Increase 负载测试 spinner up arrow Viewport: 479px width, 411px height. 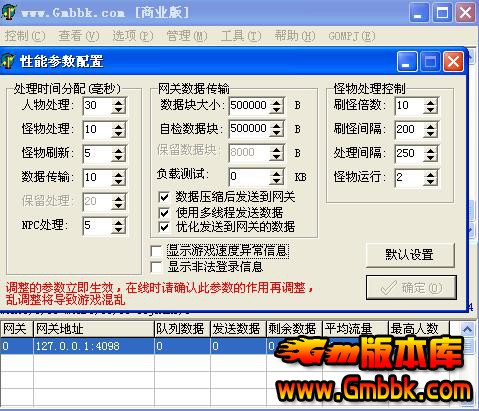(x=276, y=173)
